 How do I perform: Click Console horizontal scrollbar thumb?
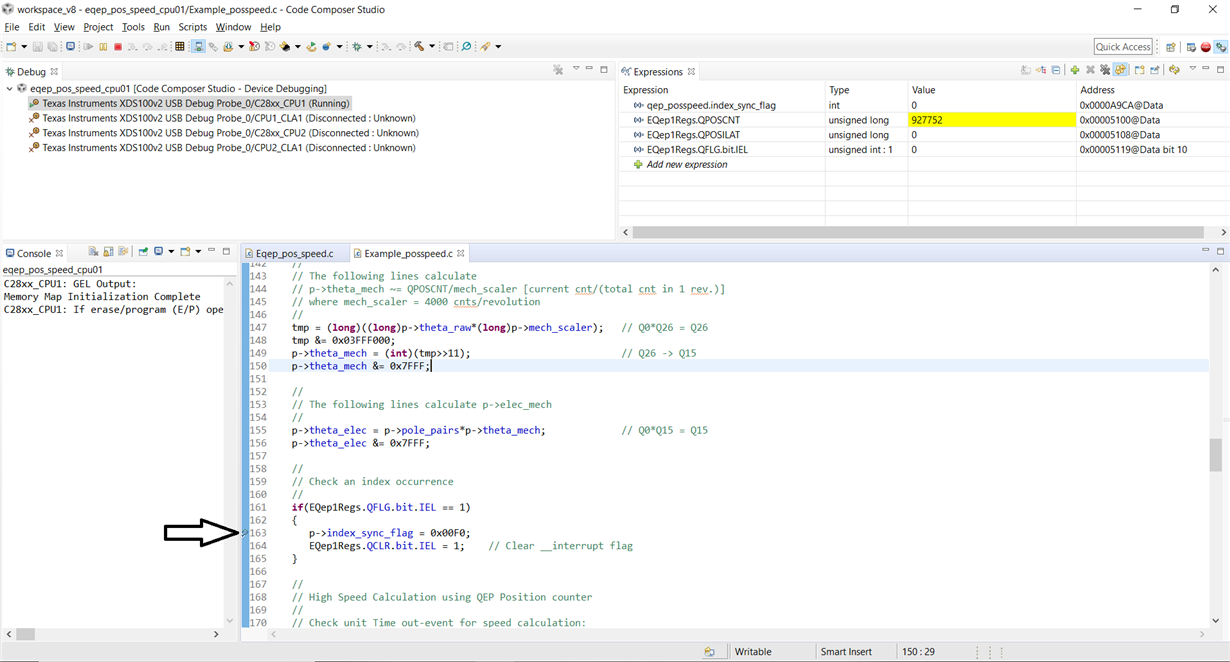point(24,634)
